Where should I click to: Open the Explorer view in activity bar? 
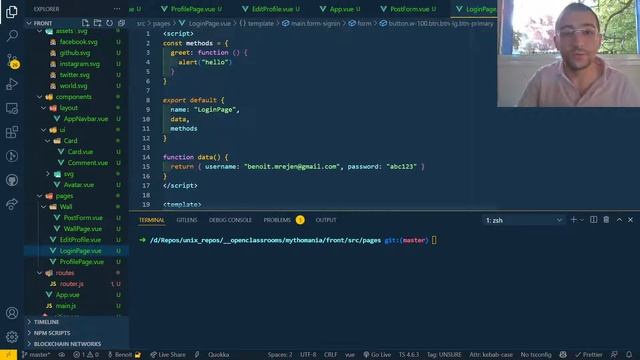point(12,11)
